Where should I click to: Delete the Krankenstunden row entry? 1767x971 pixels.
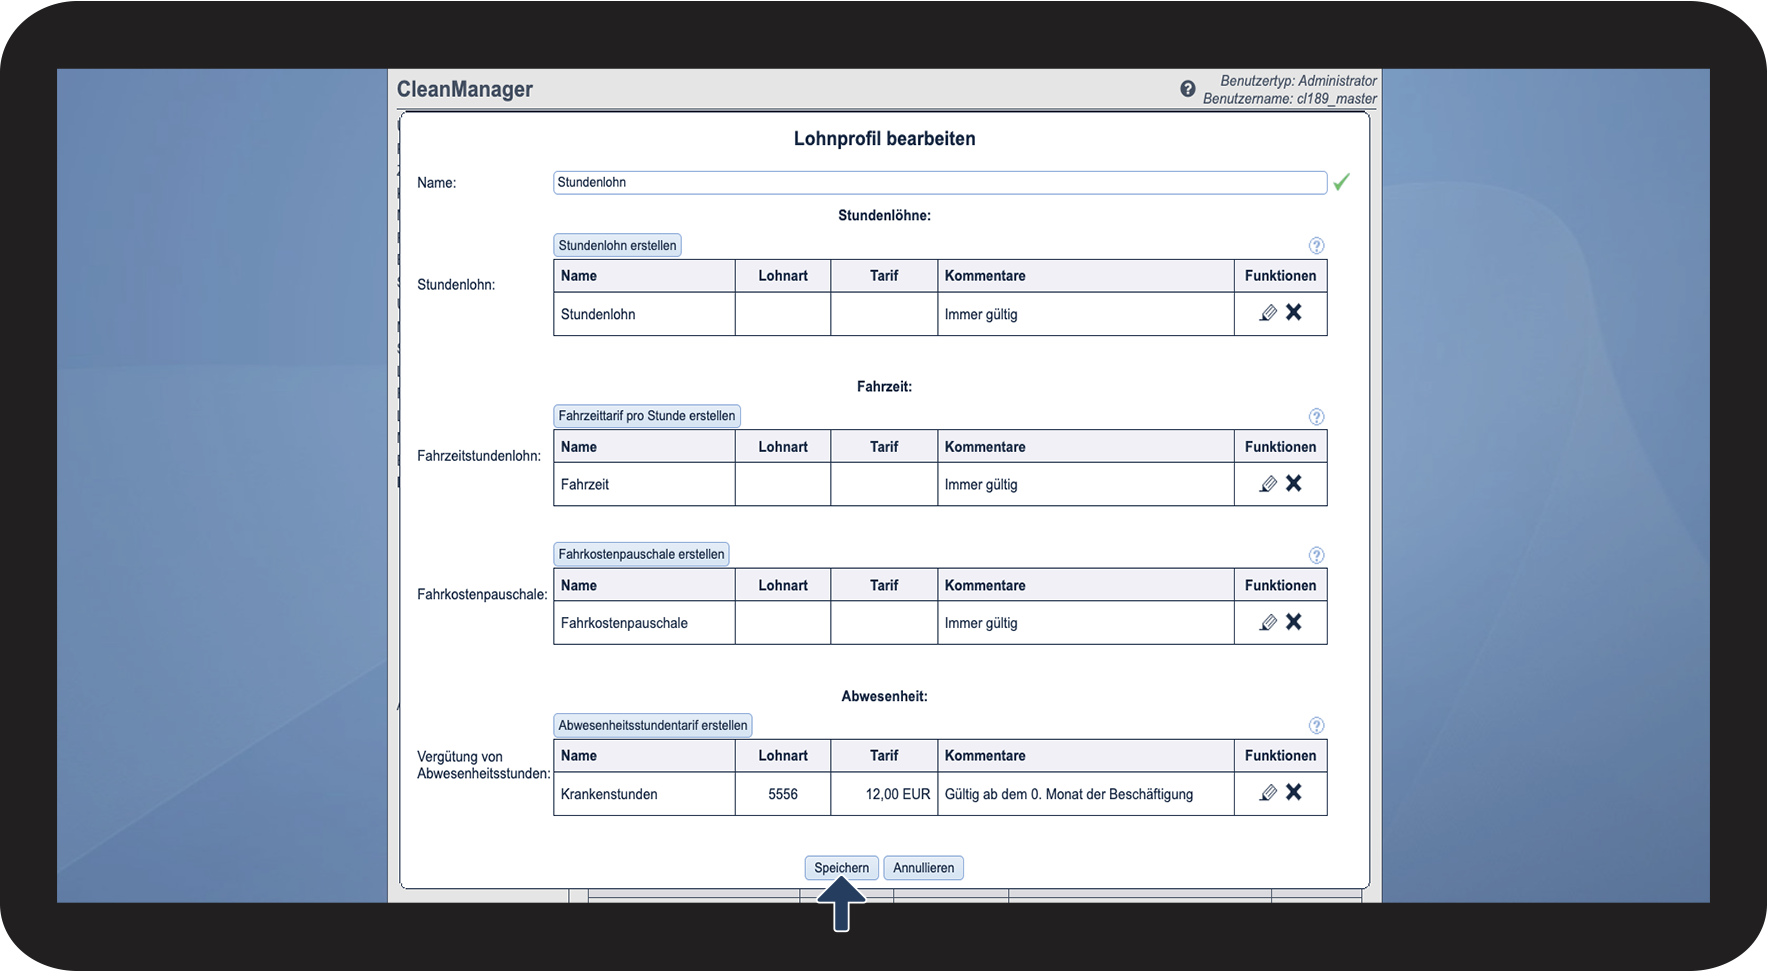click(x=1294, y=793)
